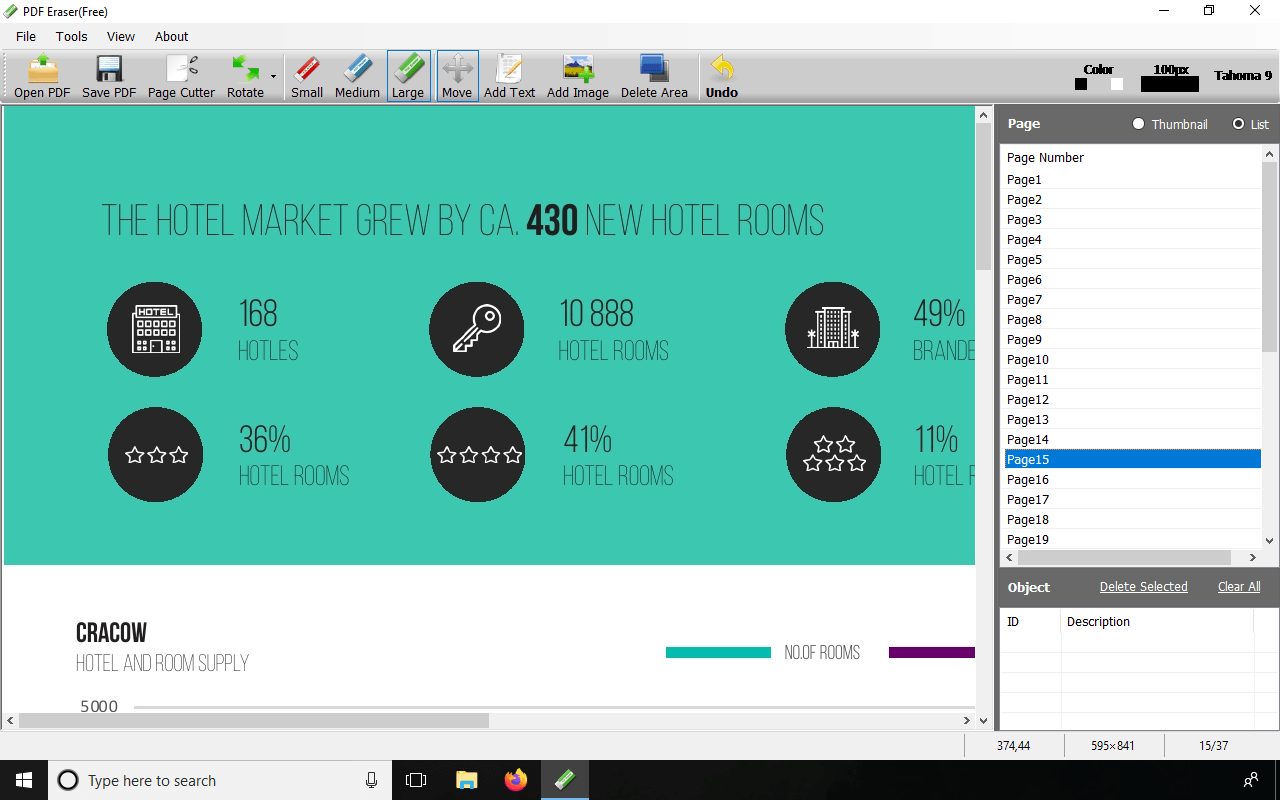Open the View menu
This screenshot has width=1280, height=800.
click(x=121, y=36)
